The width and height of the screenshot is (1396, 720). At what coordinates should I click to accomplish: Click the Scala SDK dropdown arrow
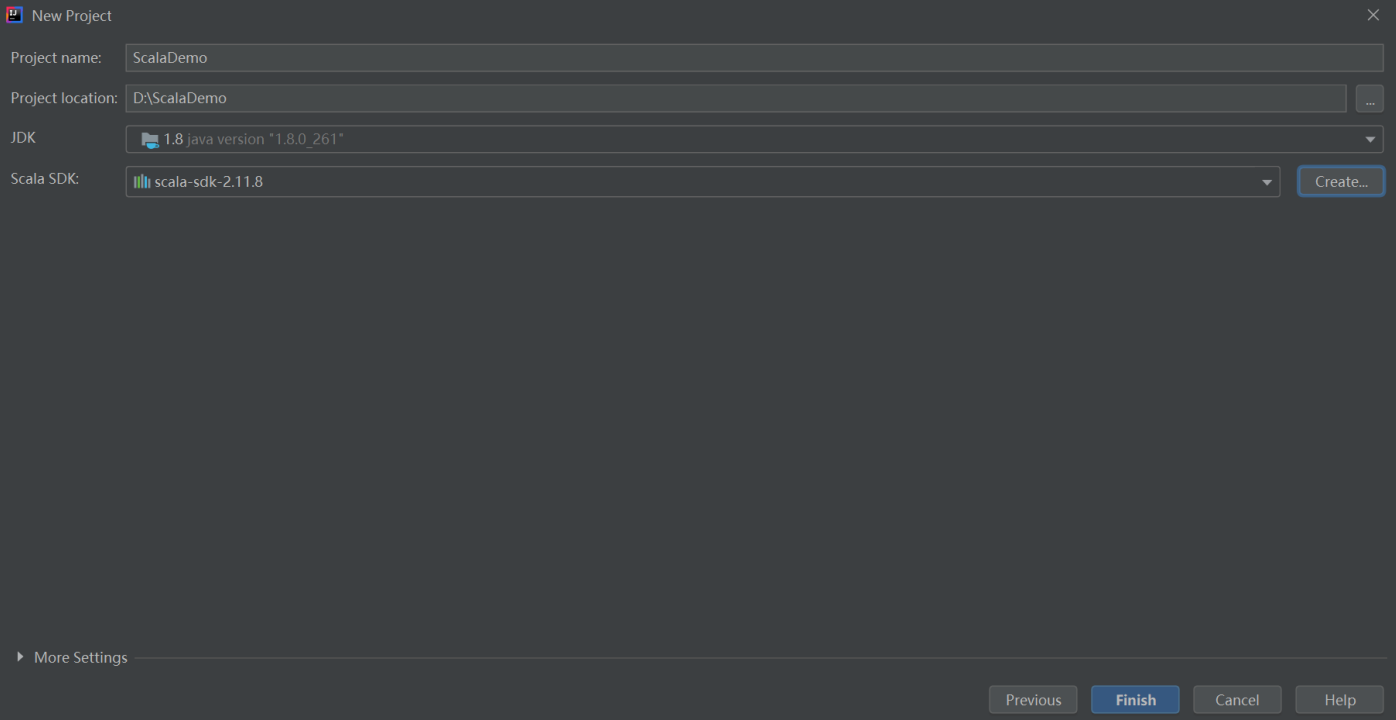click(1267, 182)
